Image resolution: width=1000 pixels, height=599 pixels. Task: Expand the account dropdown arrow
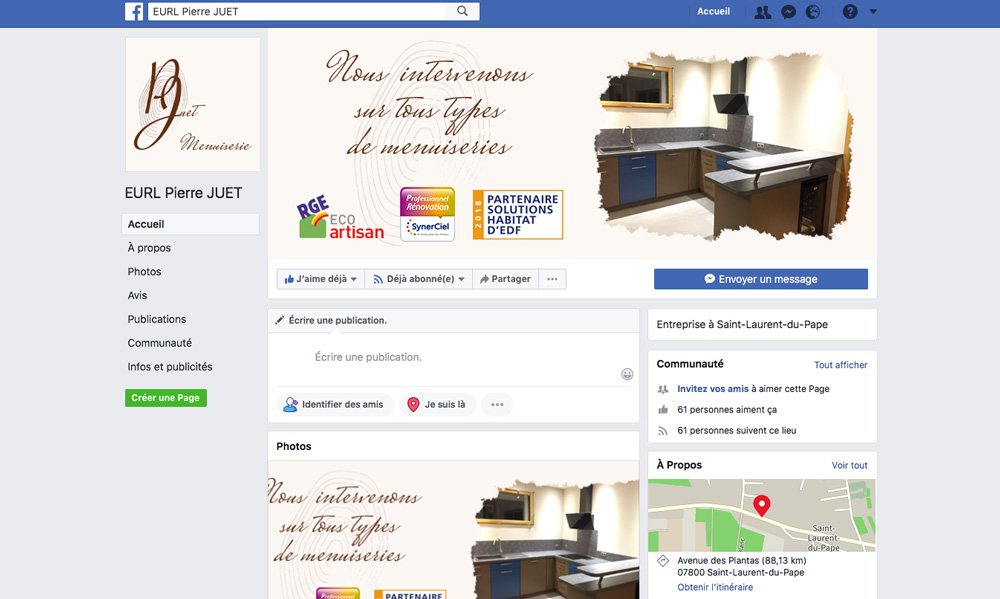pos(873,11)
